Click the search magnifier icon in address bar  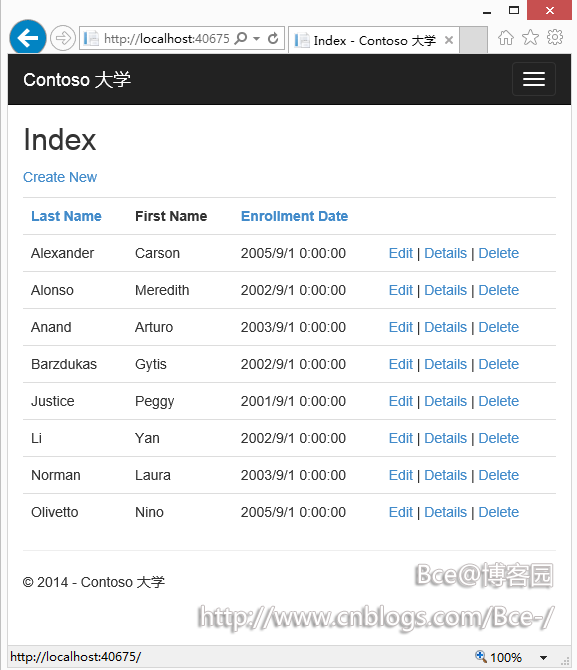tap(241, 38)
